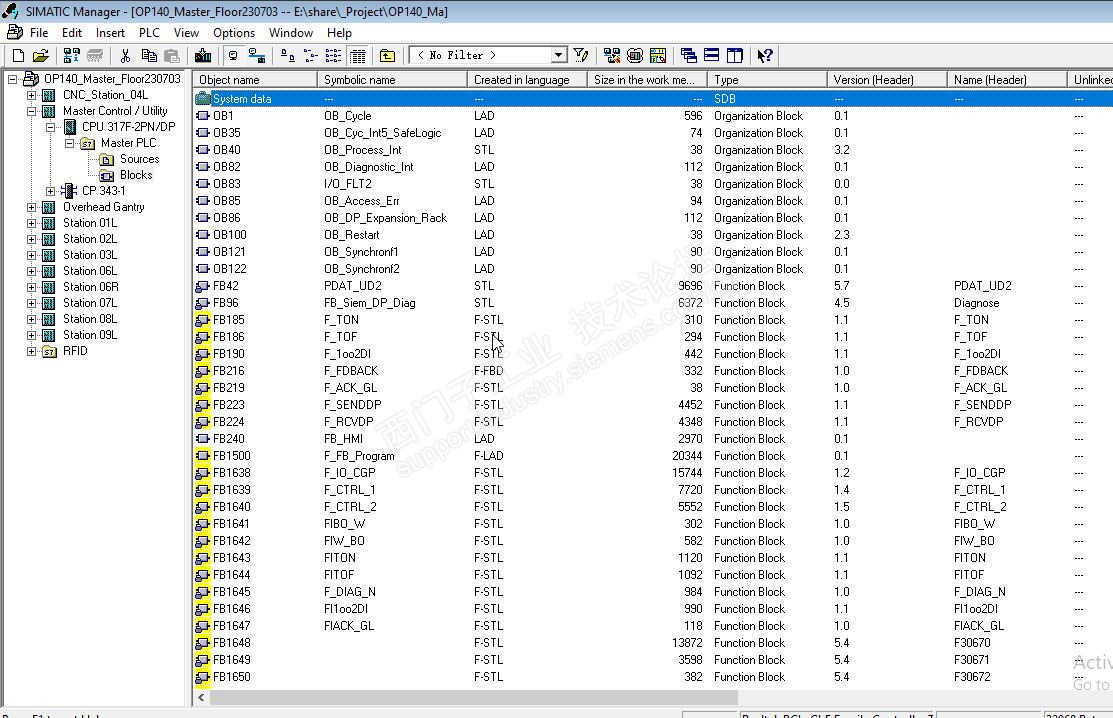Cascade windows using the toolbar icon
The height and width of the screenshot is (718, 1113).
click(x=689, y=55)
